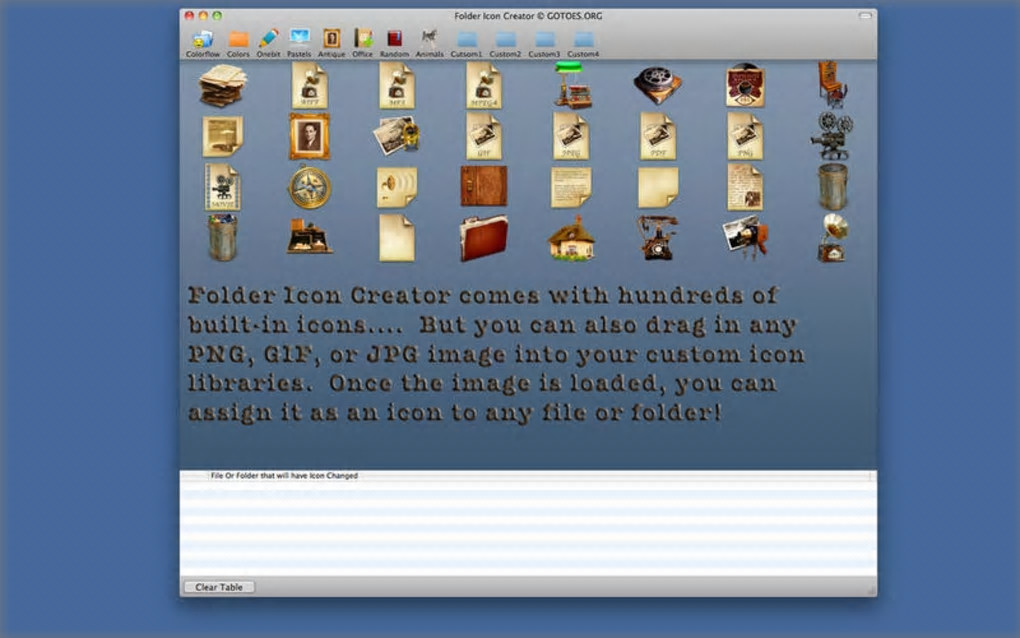Select the closed leather book icon
Viewport: 1020px width, 638px height.
coord(484,186)
